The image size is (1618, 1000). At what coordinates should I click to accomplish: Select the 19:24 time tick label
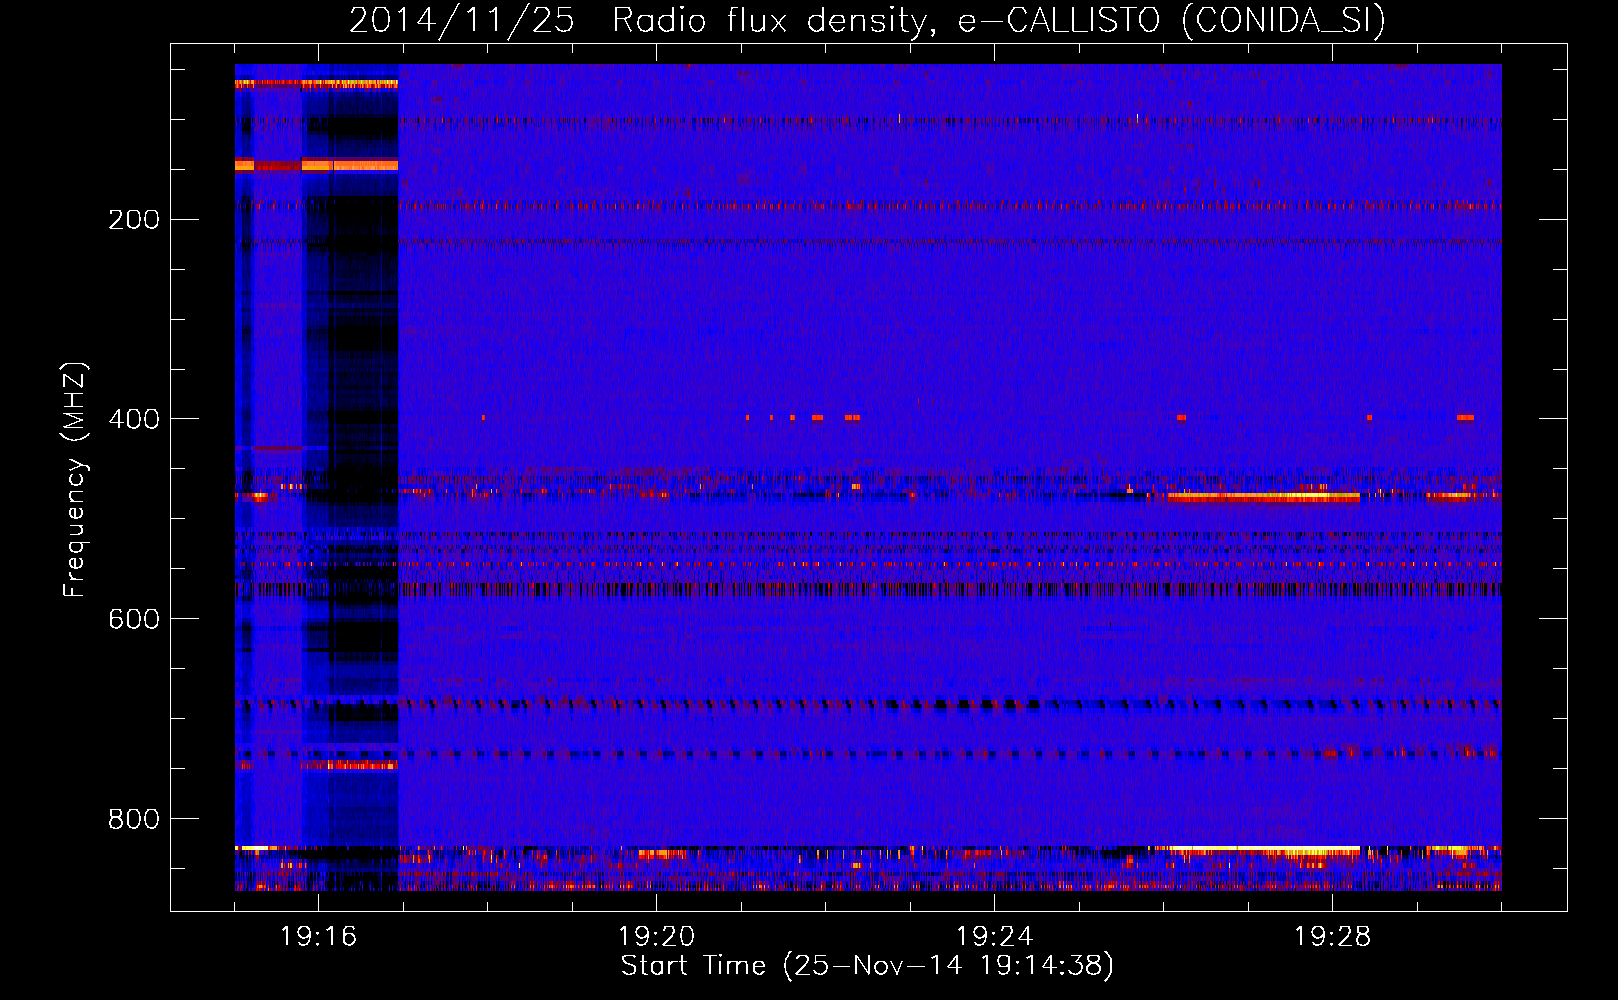pyautogui.click(x=994, y=937)
